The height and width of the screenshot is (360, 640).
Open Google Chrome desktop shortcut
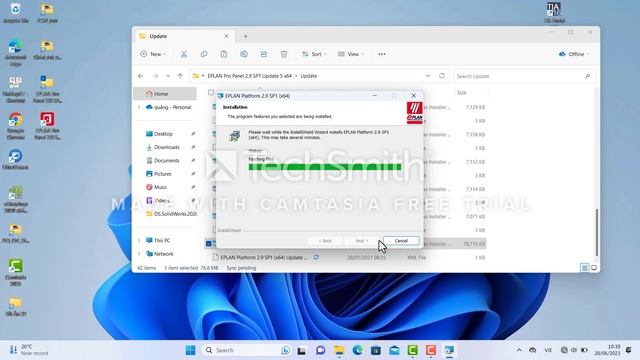[x=16, y=126]
